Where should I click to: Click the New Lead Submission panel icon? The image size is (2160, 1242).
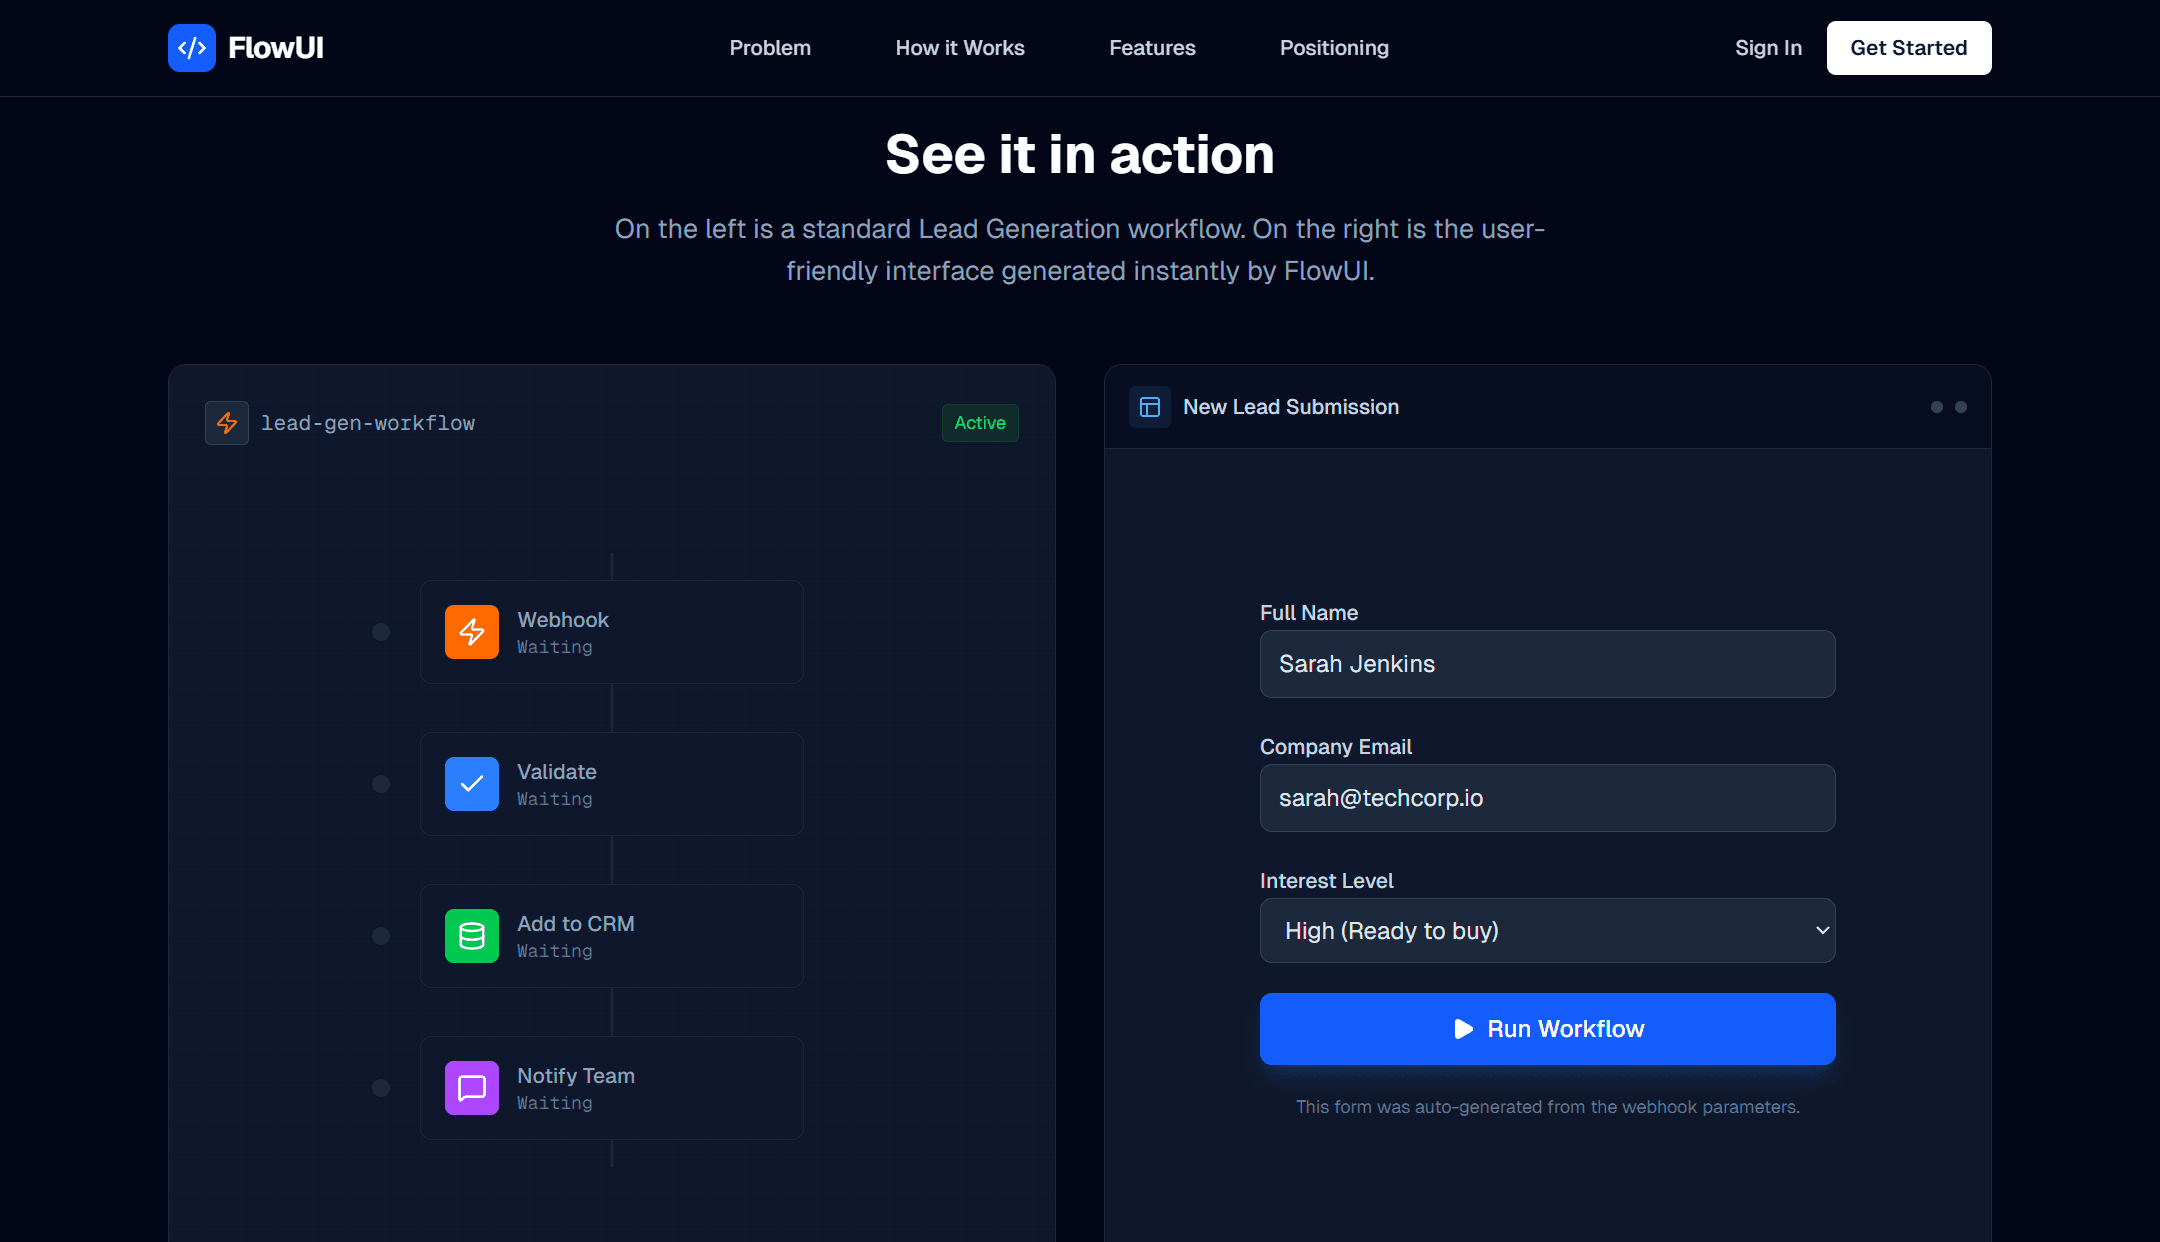tap(1150, 407)
